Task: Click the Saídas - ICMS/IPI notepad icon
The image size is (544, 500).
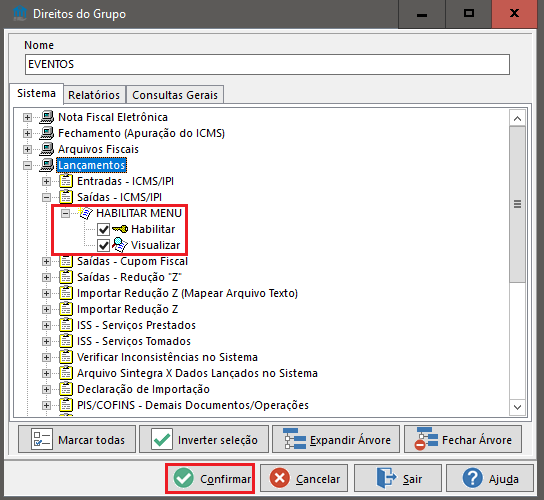Action: click(66, 197)
